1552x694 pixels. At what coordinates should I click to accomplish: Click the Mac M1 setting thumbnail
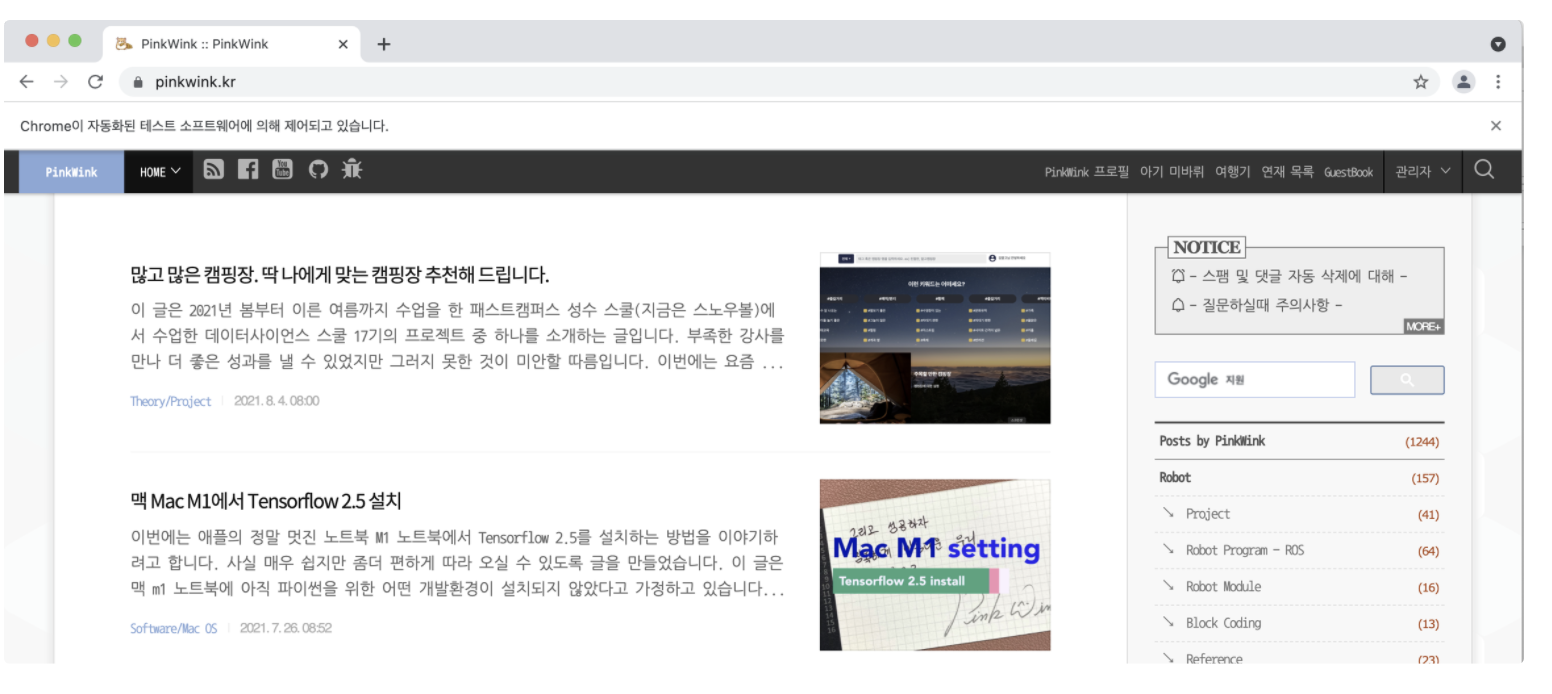[x=935, y=565]
